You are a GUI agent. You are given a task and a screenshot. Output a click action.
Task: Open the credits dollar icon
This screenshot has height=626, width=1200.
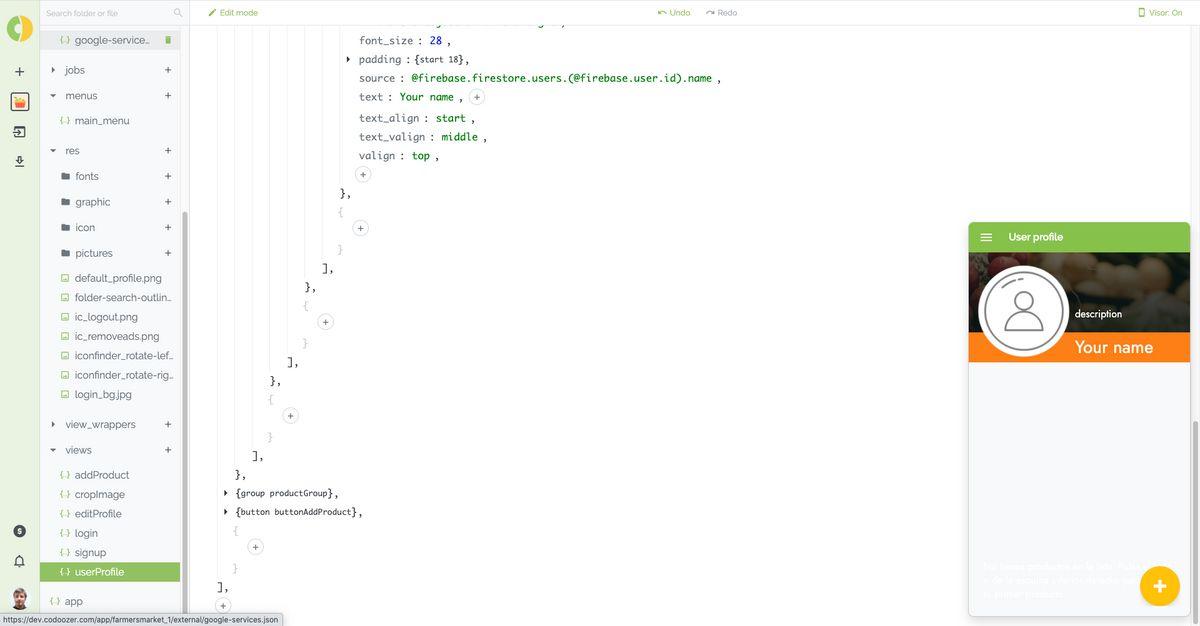point(19,531)
